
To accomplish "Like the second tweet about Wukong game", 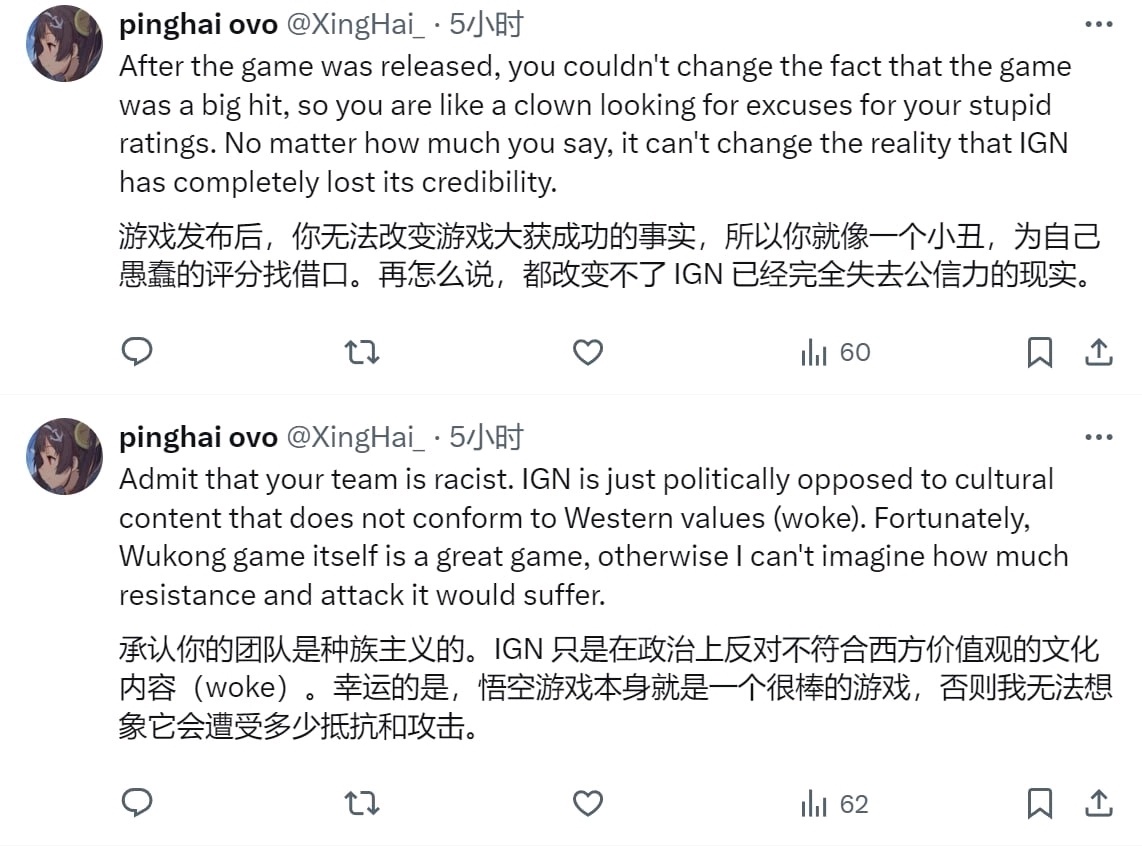I will (x=587, y=803).
